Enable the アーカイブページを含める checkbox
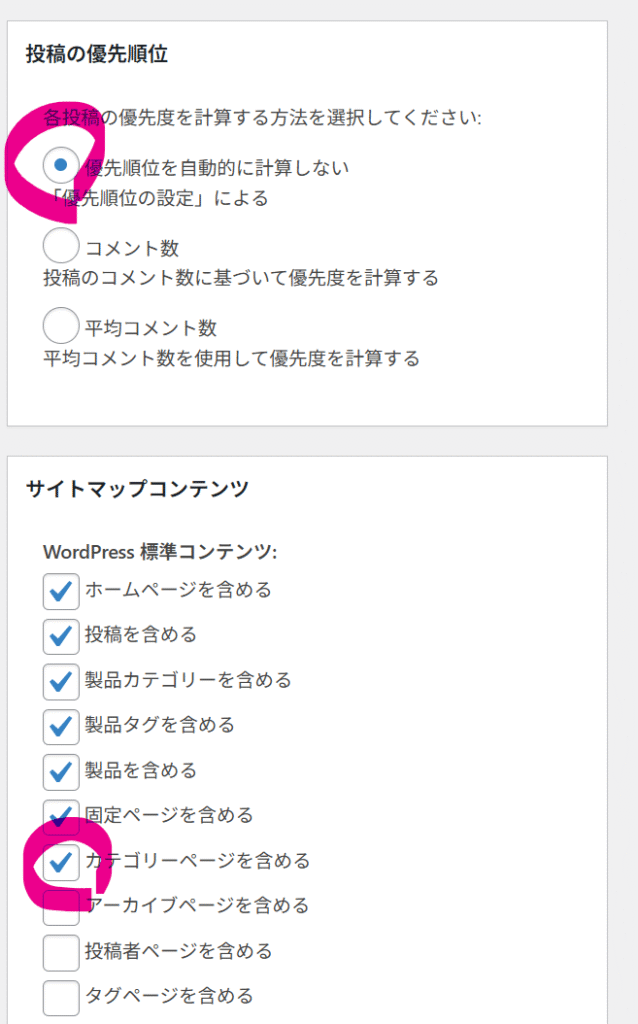 click(x=61, y=906)
